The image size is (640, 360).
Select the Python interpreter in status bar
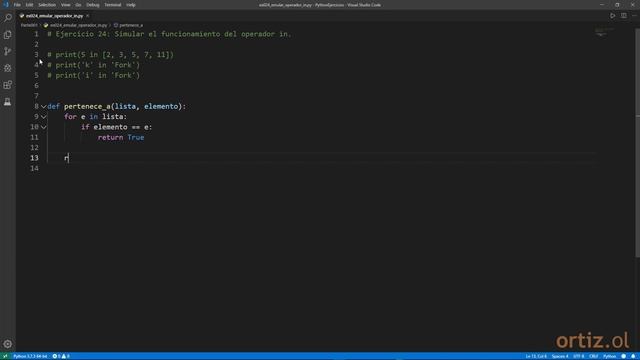click(x=30, y=356)
